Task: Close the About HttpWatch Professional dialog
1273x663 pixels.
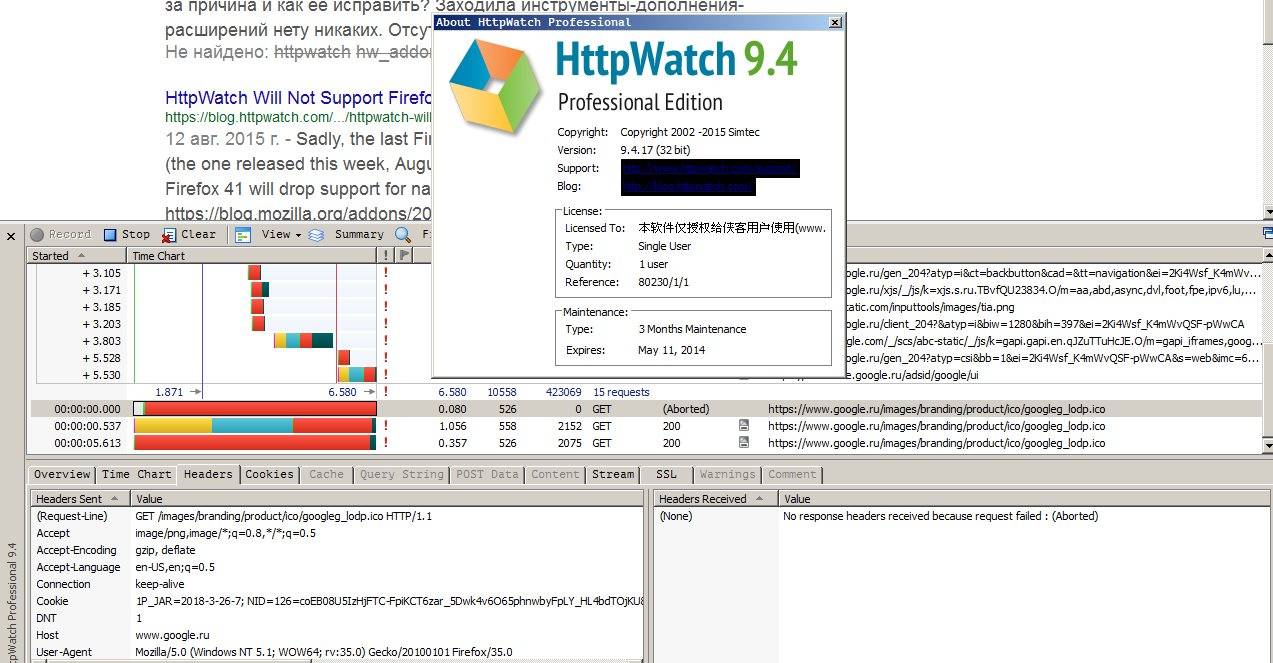Action: (836, 22)
